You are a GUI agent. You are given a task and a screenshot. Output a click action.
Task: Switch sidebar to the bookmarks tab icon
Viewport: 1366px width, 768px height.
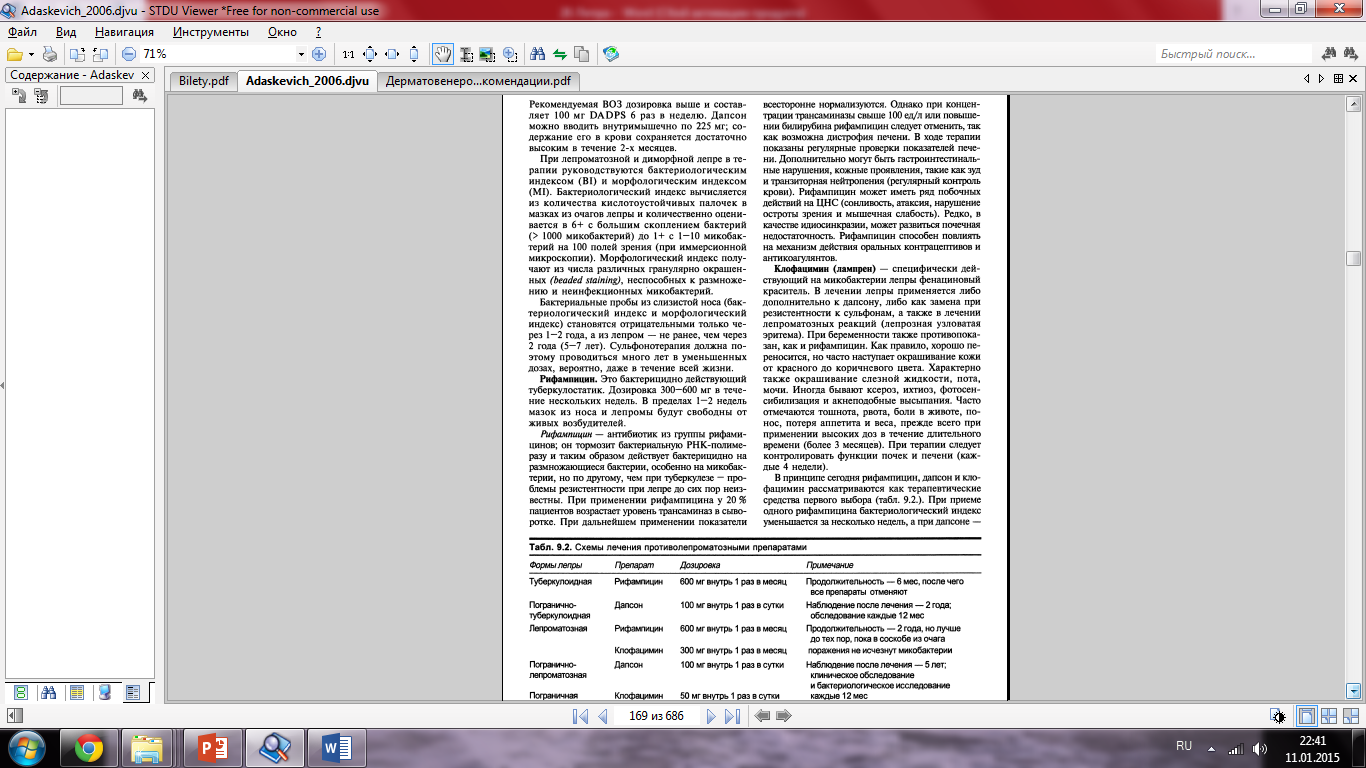pyautogui.click(x=104, y=692)
